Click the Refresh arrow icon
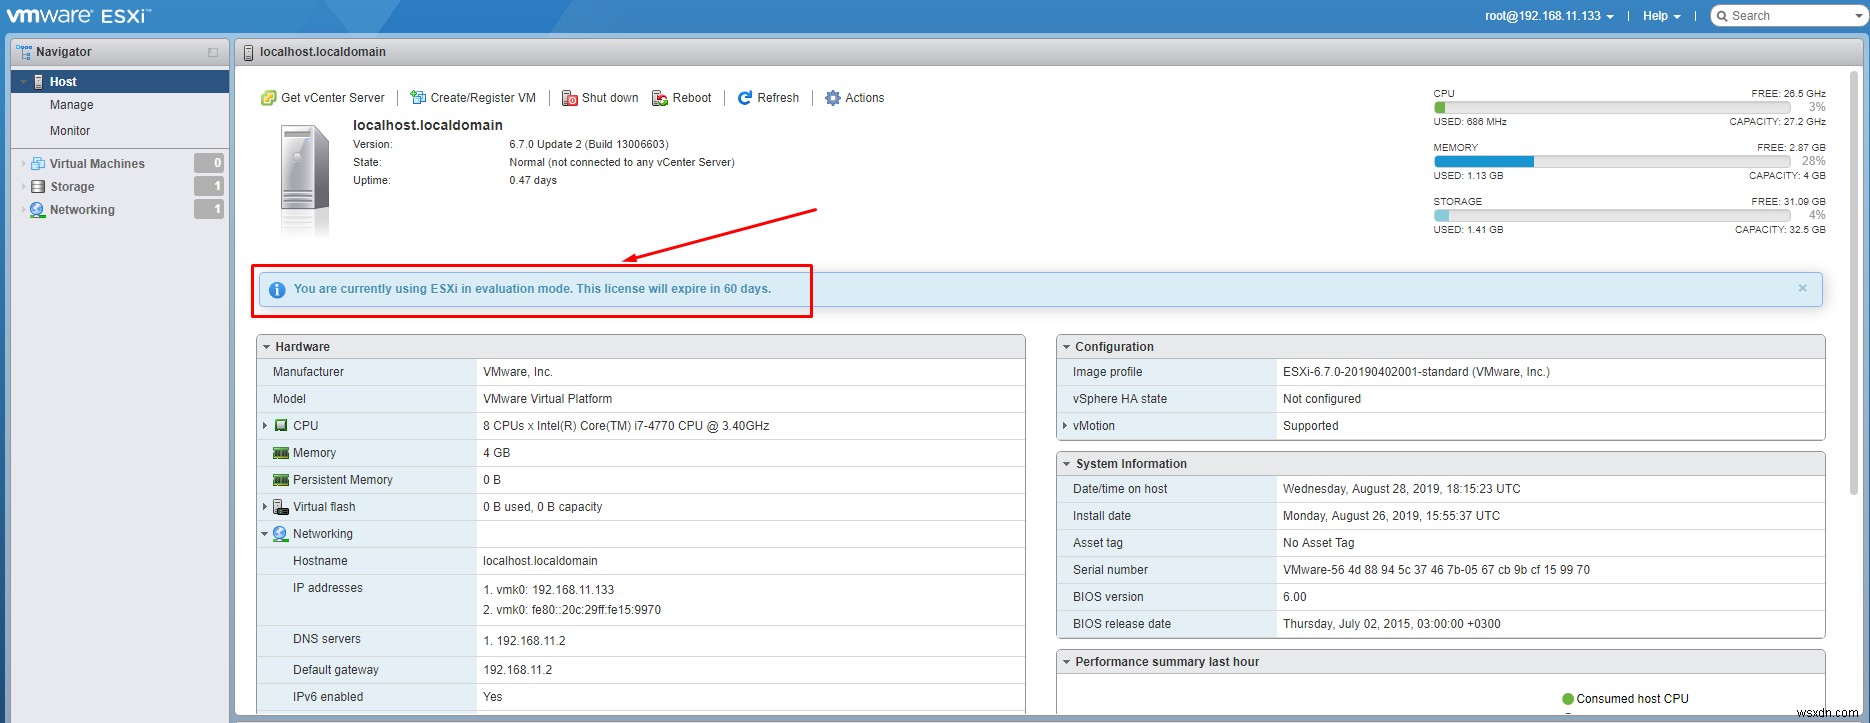The width and height of the screenshot is (1870, 723). pos(745,98)
